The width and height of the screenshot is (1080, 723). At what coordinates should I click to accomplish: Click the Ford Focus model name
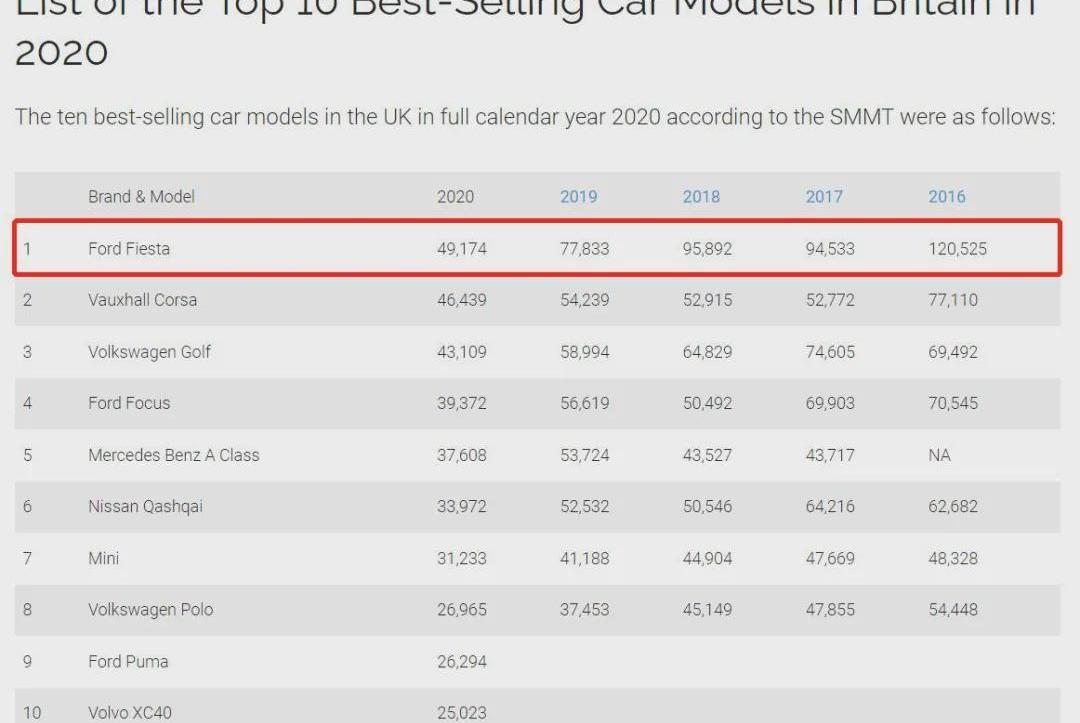point(129,403)
